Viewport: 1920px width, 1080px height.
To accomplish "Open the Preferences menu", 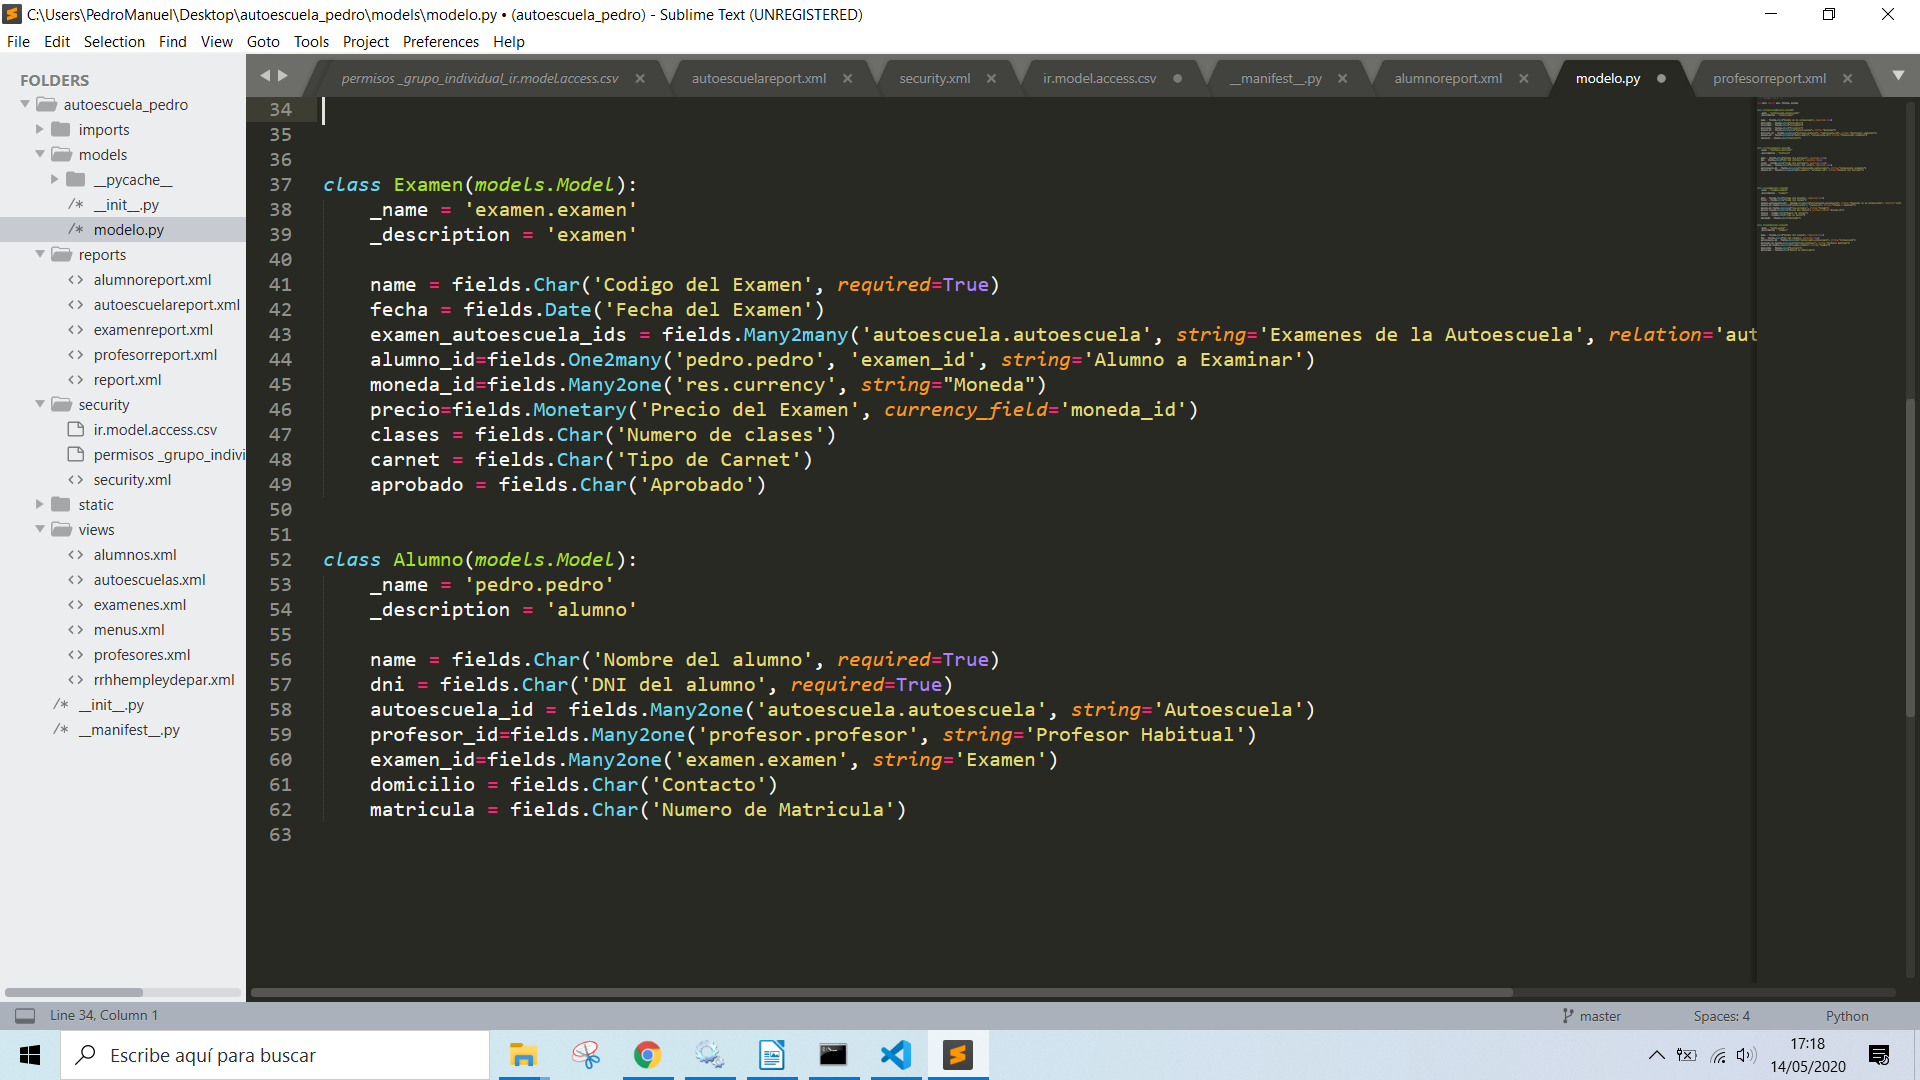I will coord(440,41).
